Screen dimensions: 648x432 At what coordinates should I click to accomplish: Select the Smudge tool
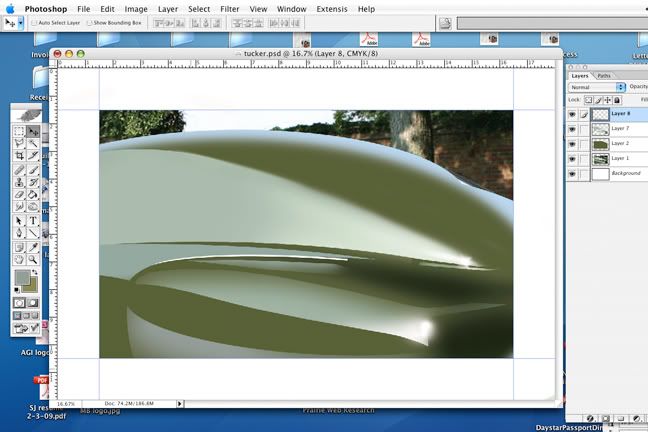[19, 206]
